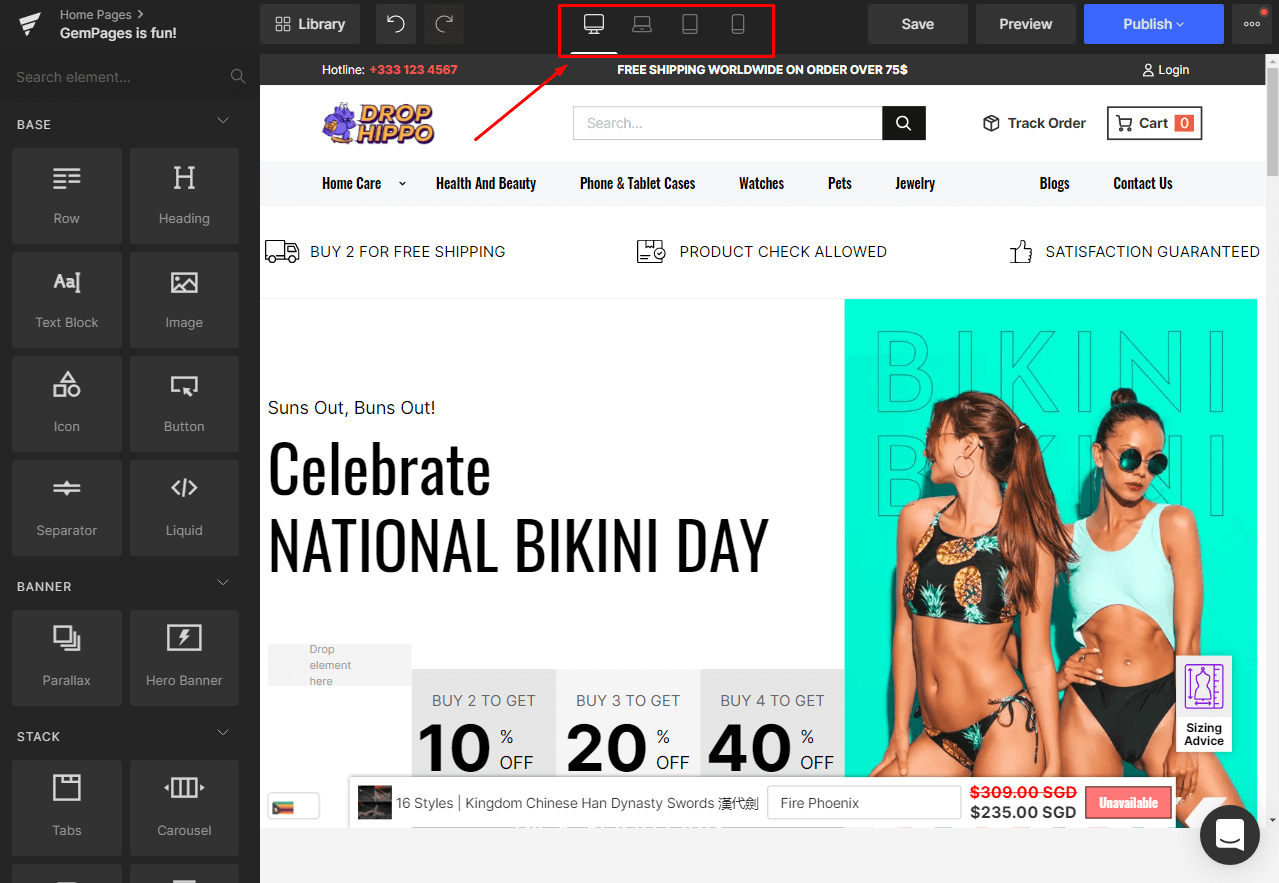Collapse the BASE elements section
1279x883 pixels.
223,121
